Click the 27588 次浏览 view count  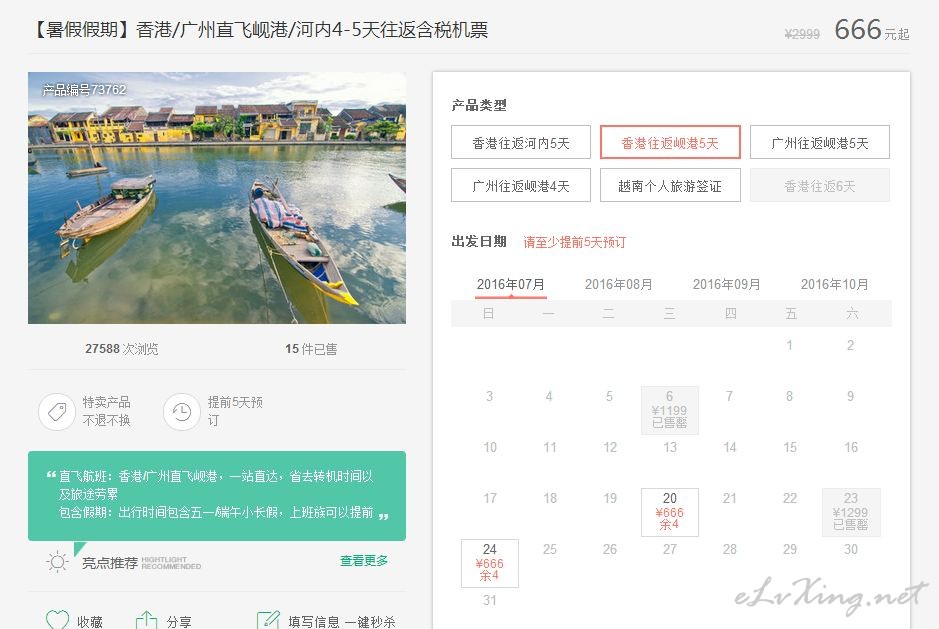coord(122,349)
